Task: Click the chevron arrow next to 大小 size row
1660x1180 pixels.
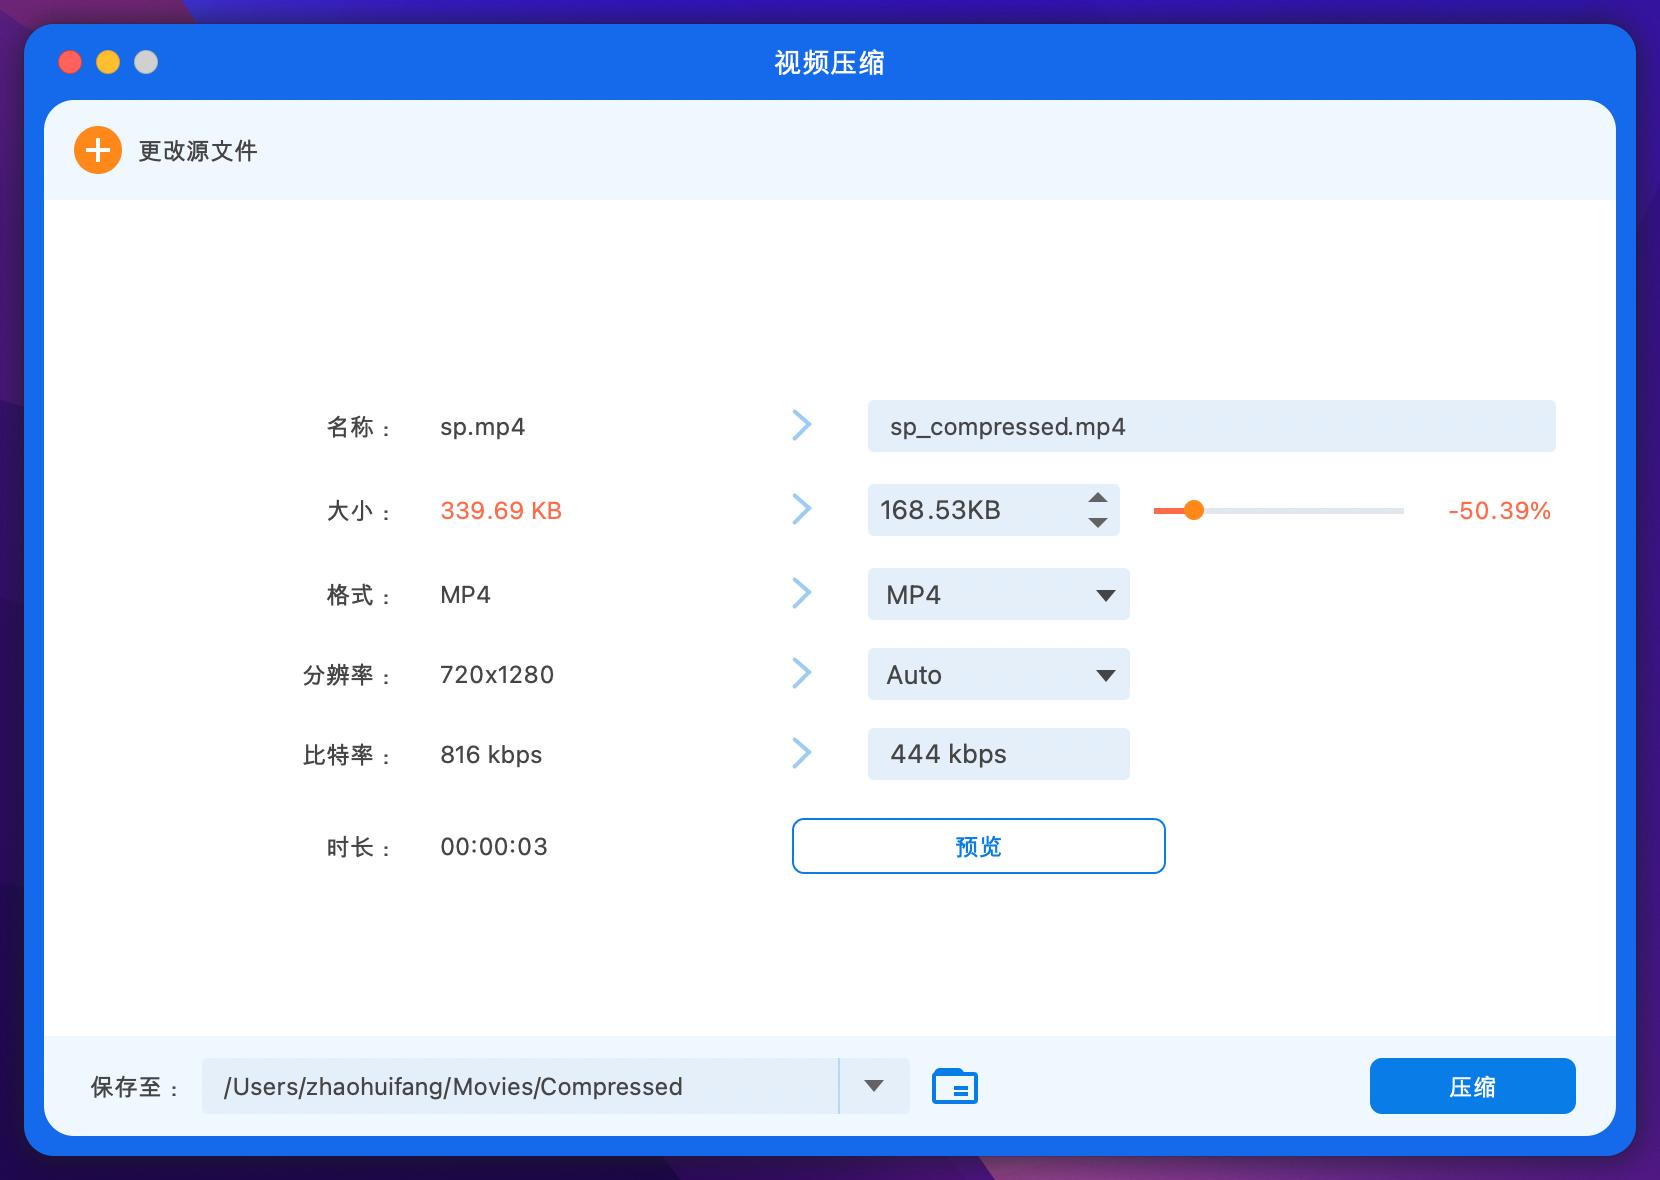Action: point(802,510)
